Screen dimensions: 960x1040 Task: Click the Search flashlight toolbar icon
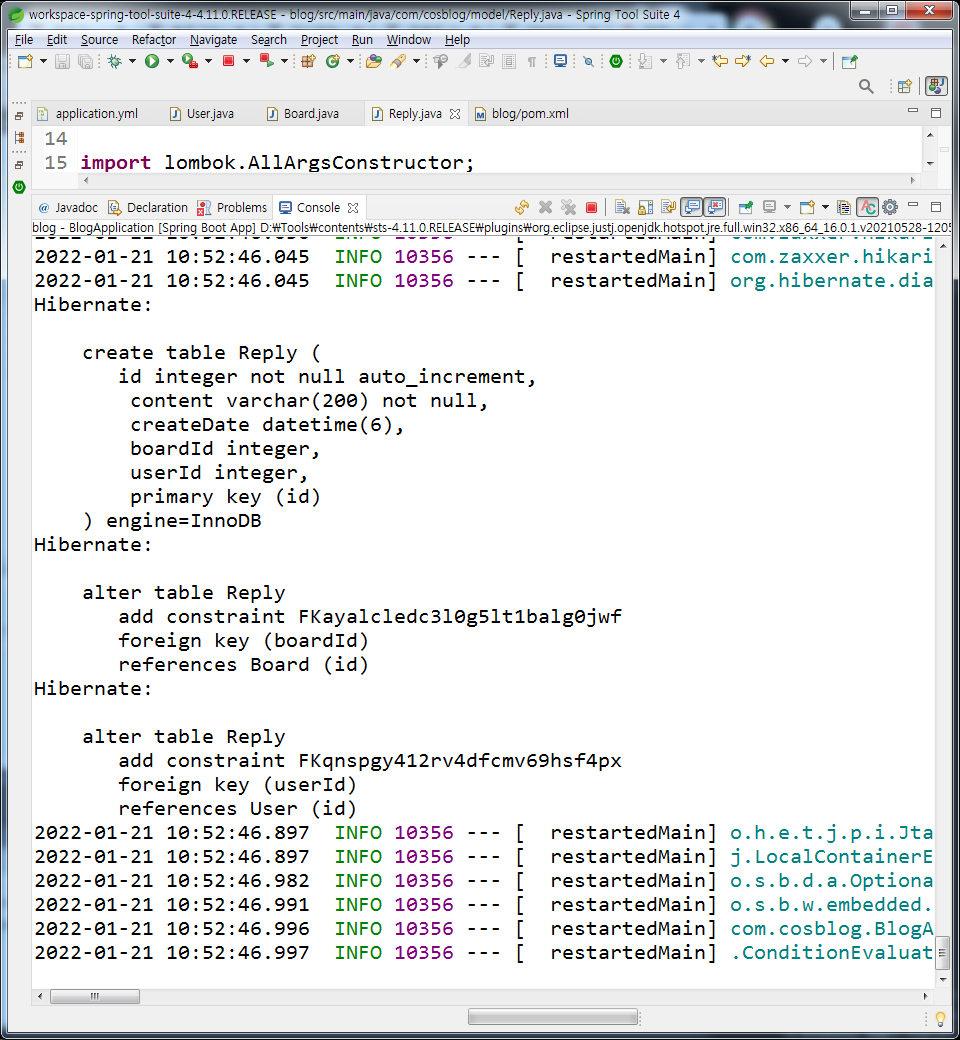[398, 62]
